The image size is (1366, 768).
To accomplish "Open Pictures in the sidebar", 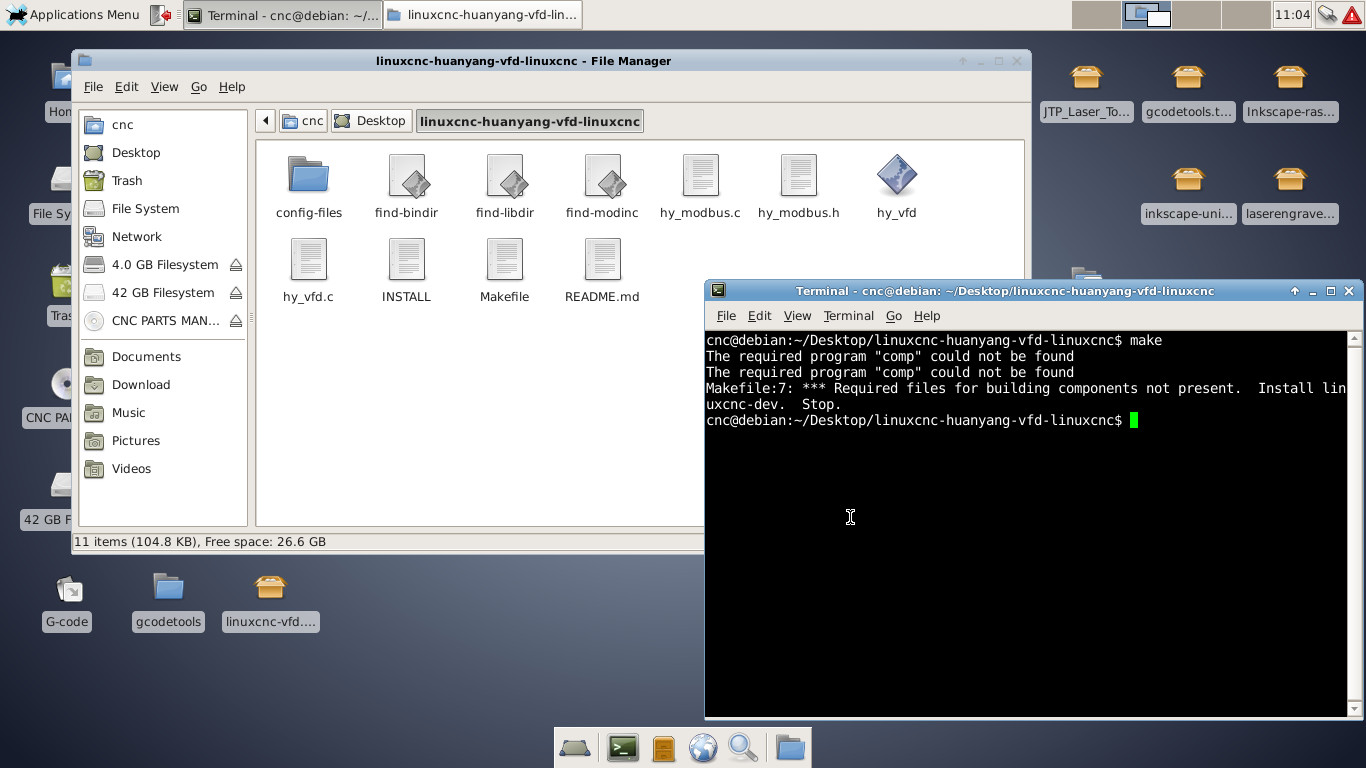I will click(x=163, y=441).
